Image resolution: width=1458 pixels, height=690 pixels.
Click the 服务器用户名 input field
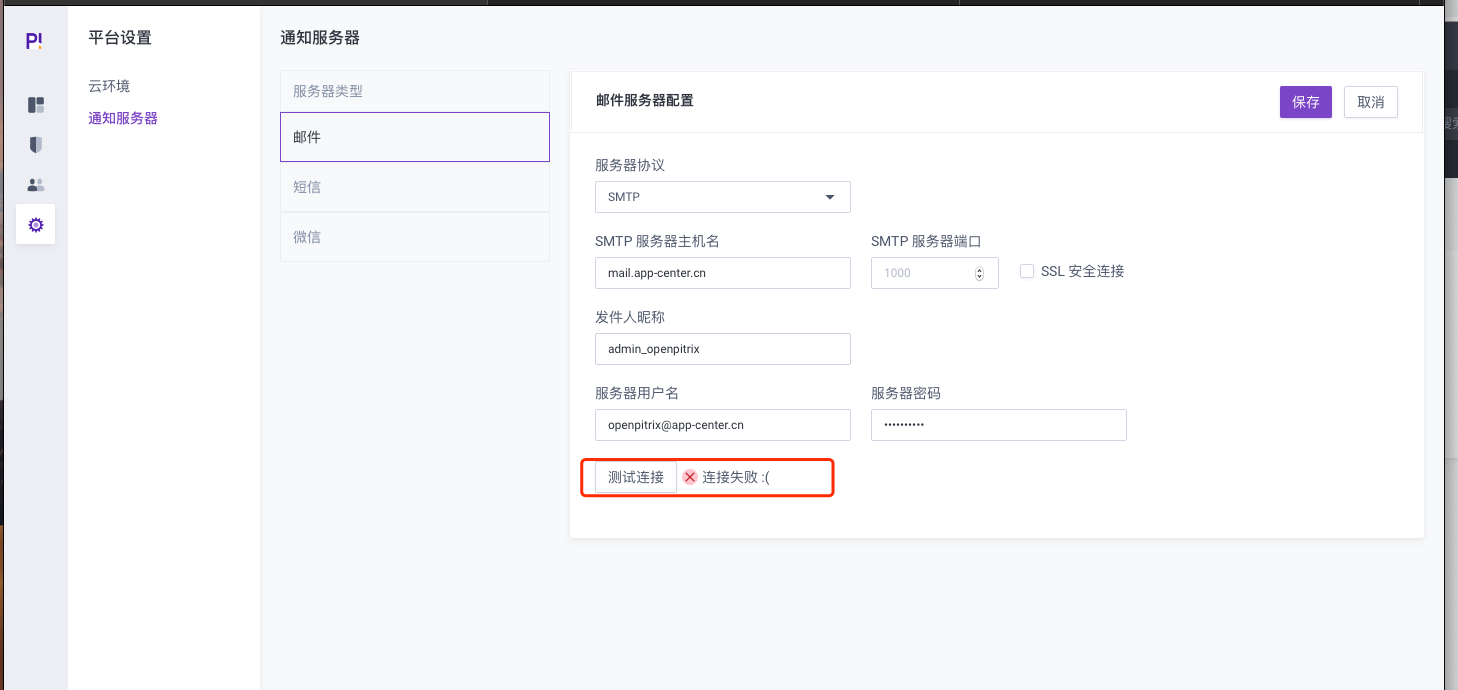pyautogui.click(x=723, y=425)
